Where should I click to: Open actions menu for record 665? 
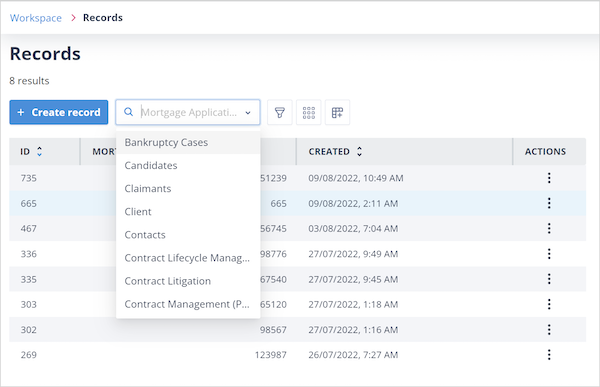tap(549, 203)
